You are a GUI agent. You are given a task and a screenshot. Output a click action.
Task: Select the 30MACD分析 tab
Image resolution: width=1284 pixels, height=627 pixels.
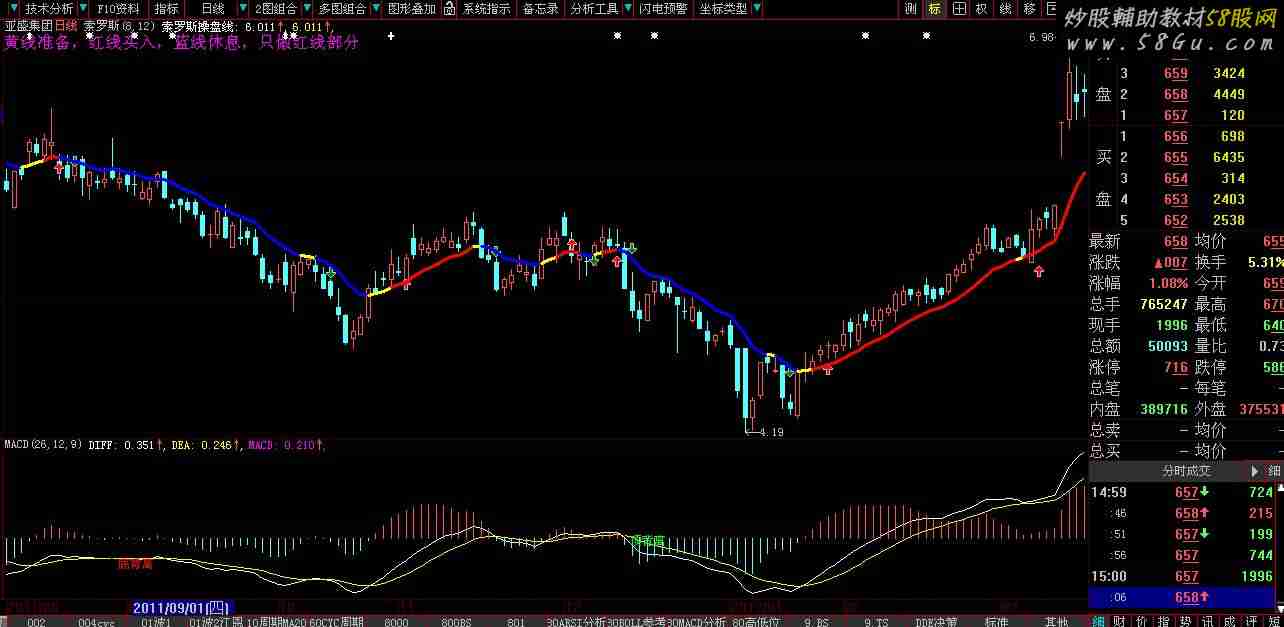696,621
